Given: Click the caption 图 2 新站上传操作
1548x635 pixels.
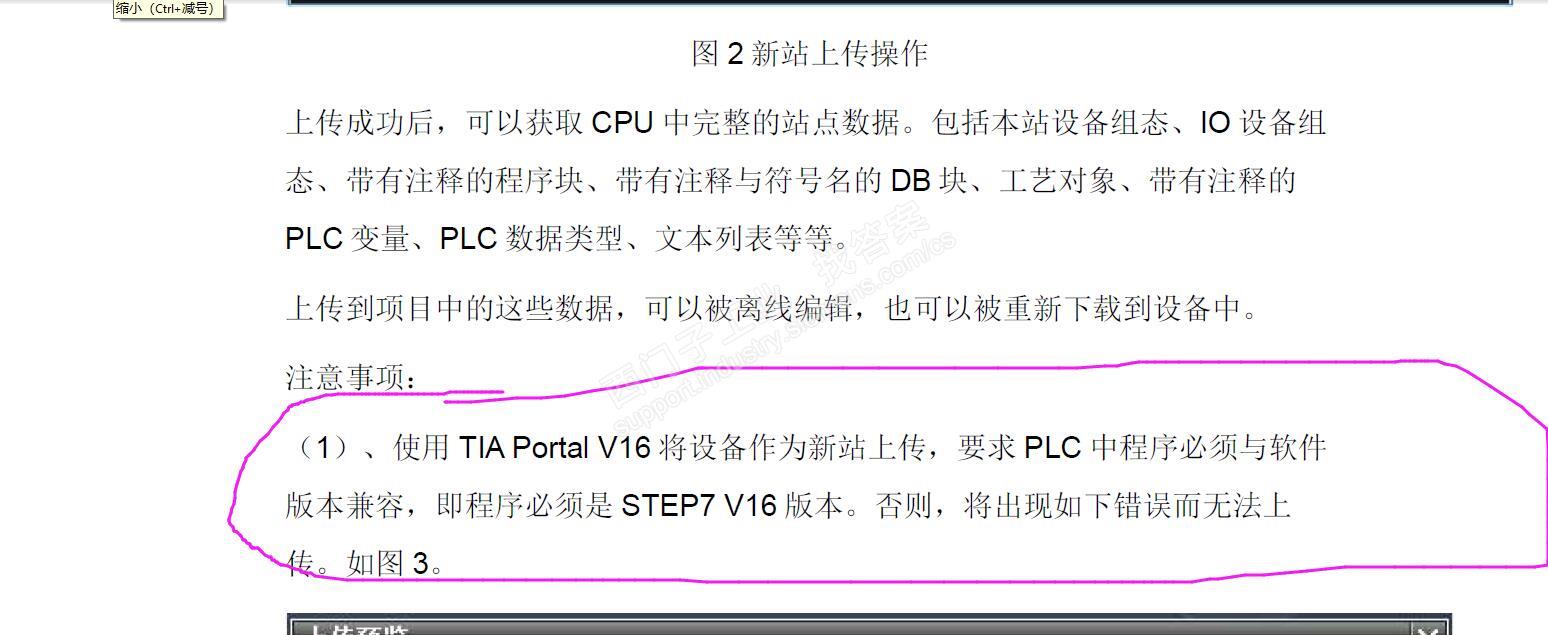Looking at the screenshot, I should click(x=809, y=53).
